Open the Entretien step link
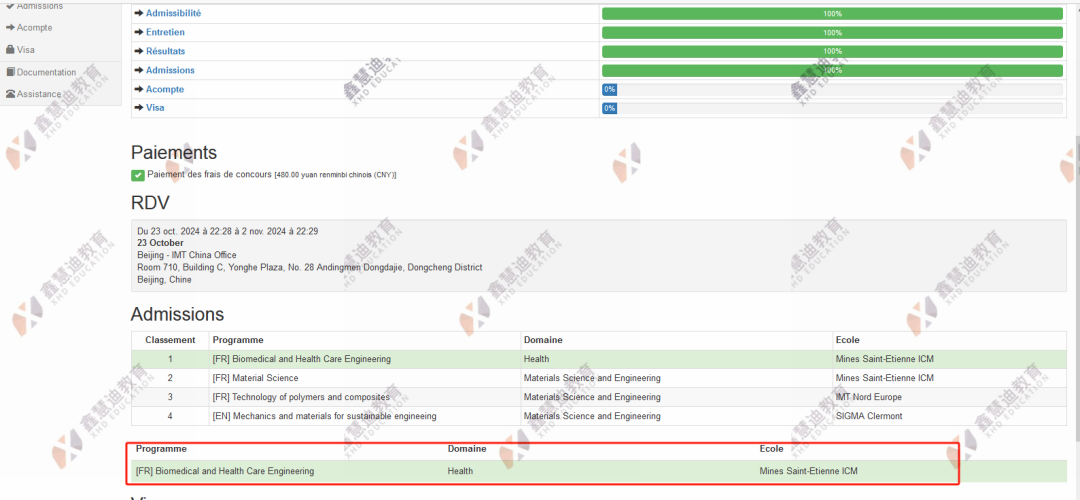 click(x=165, y=32)
